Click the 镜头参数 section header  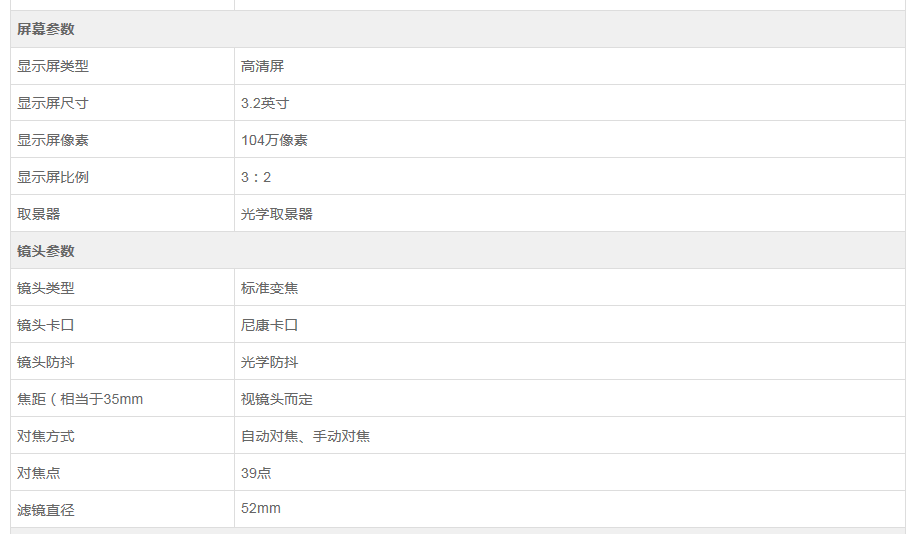pos(457,251)
